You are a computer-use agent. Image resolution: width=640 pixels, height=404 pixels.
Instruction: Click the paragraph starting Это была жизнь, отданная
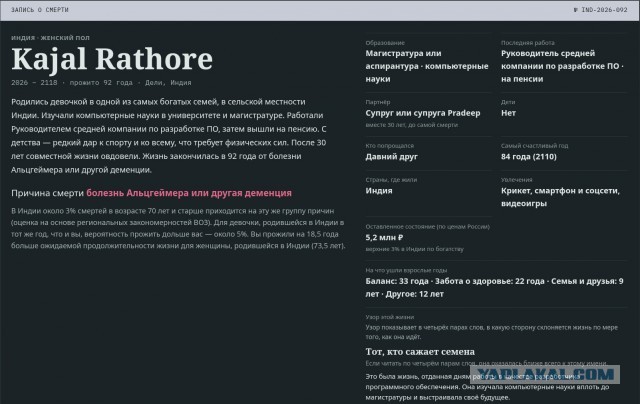(x=487, y=387)
